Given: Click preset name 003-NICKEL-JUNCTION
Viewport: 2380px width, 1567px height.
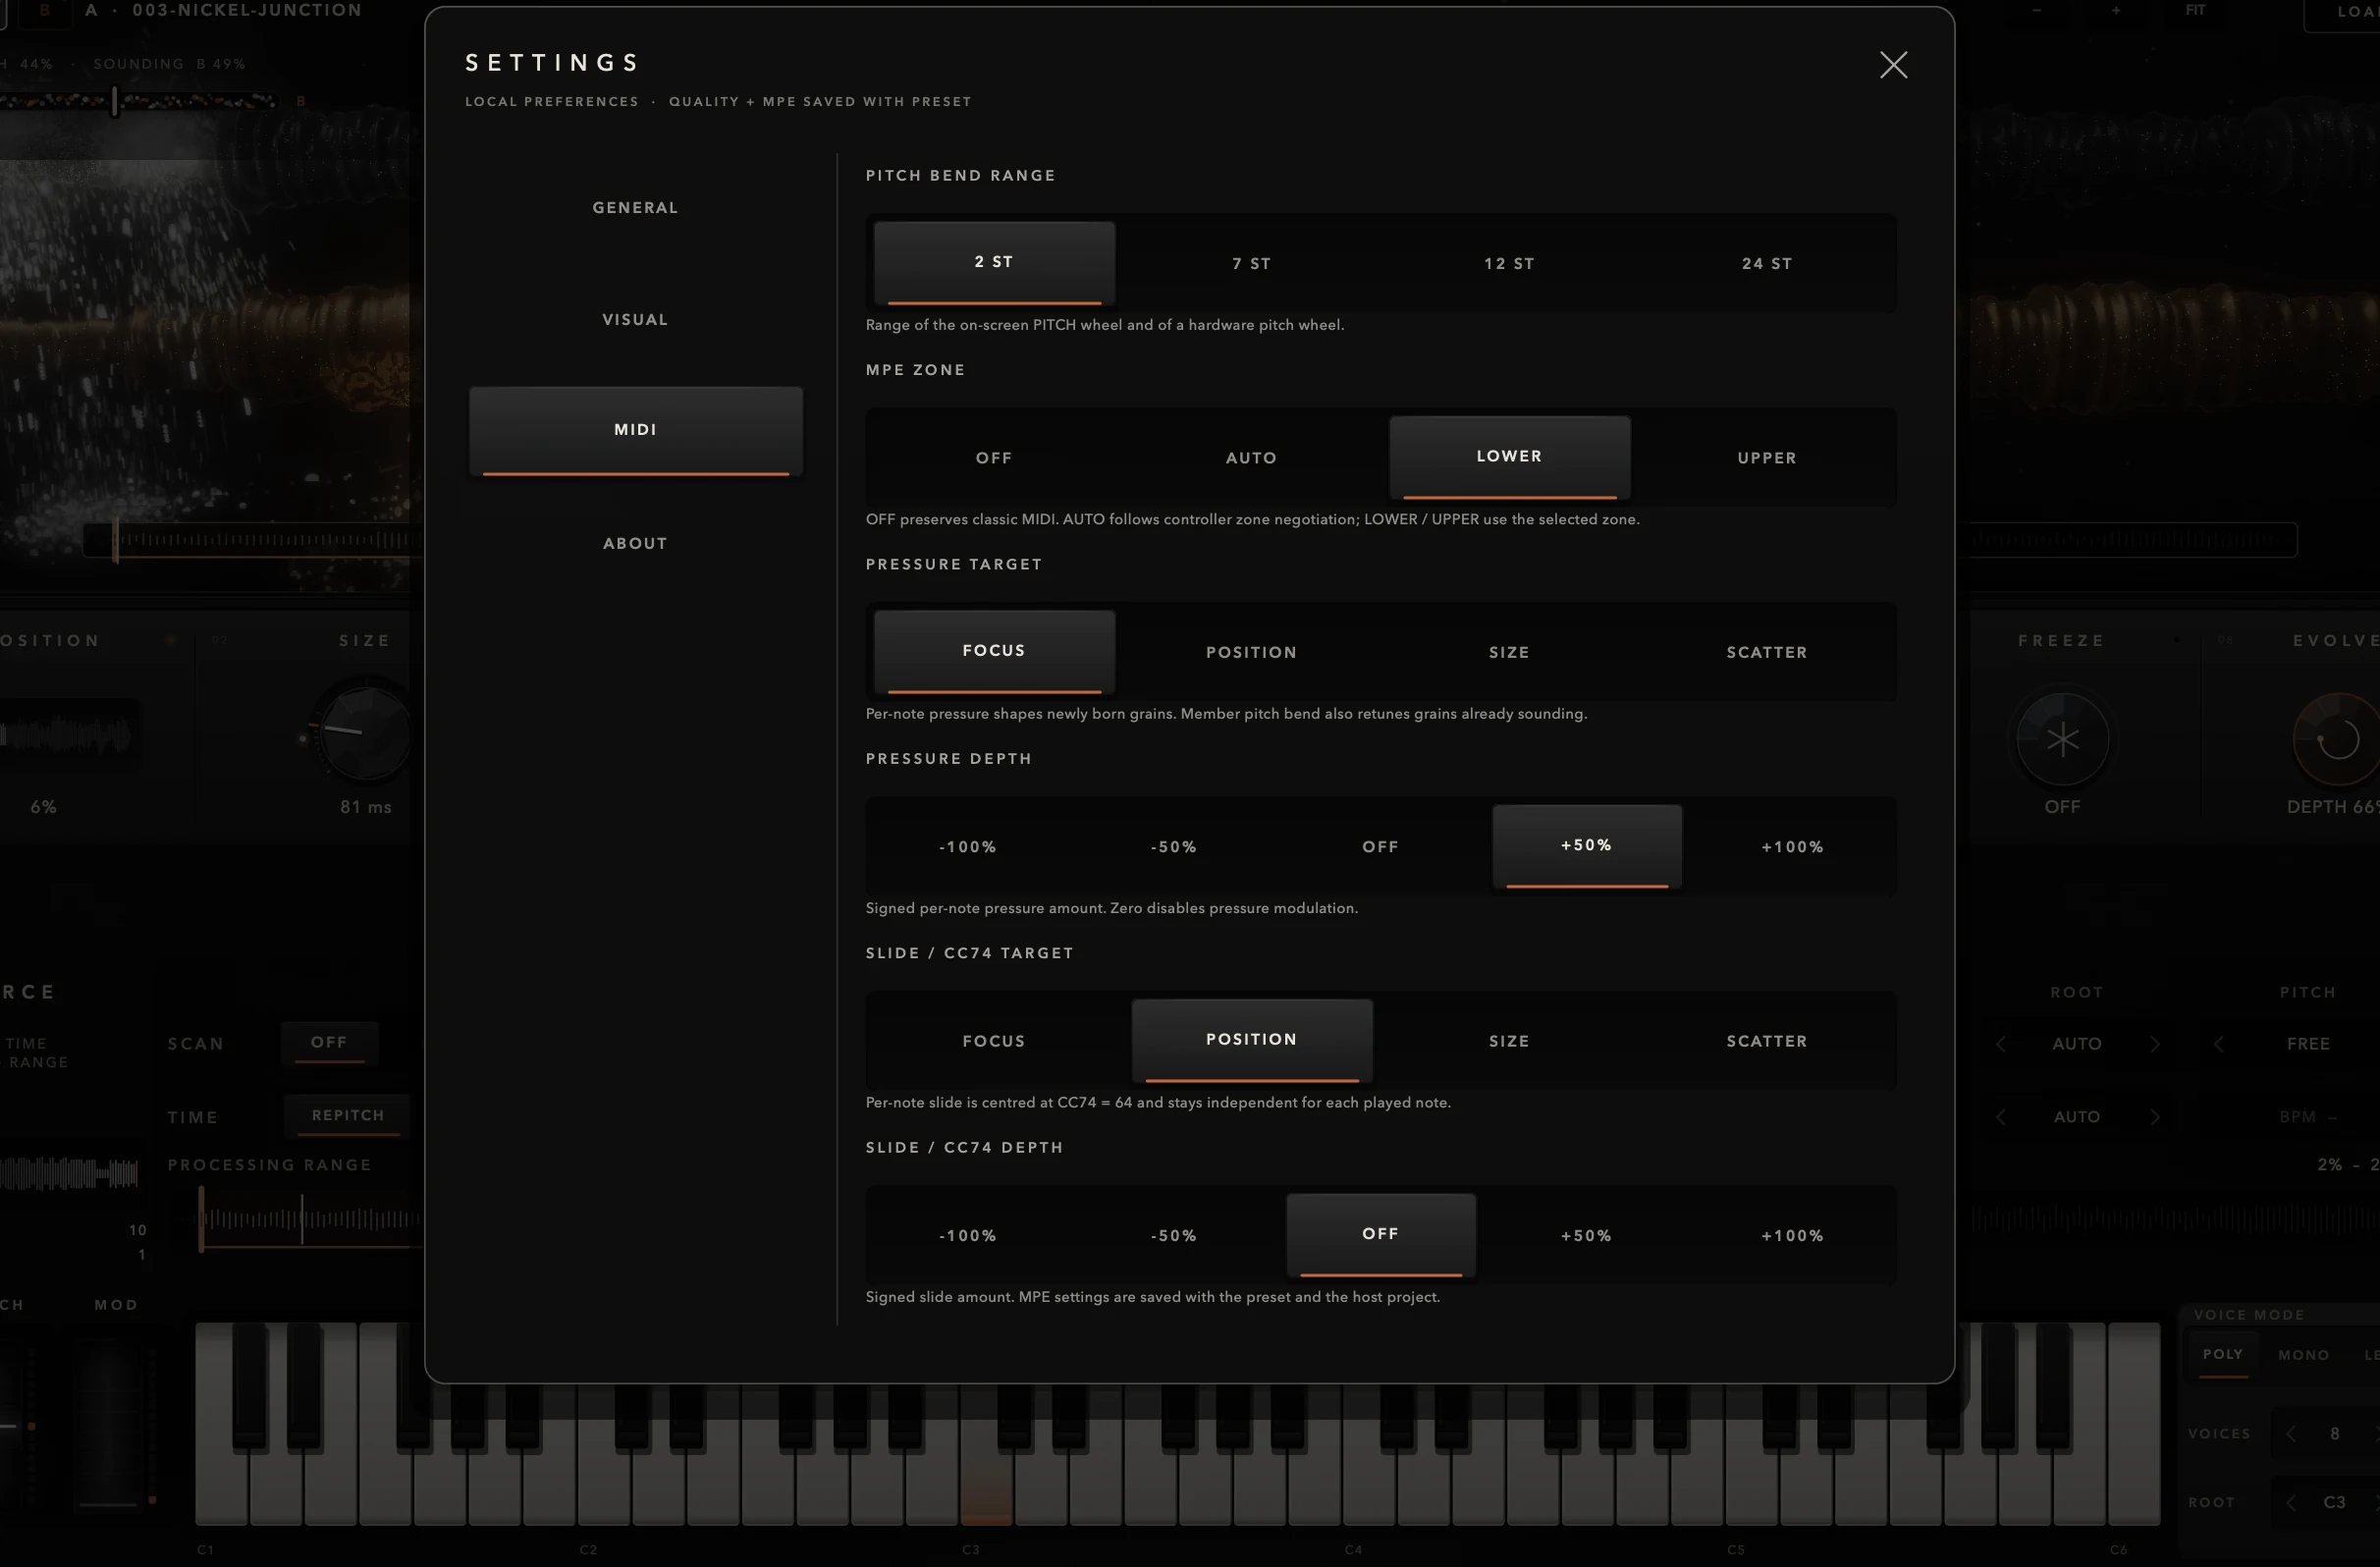Looking at the screenshot, I should tap(247, 10).
